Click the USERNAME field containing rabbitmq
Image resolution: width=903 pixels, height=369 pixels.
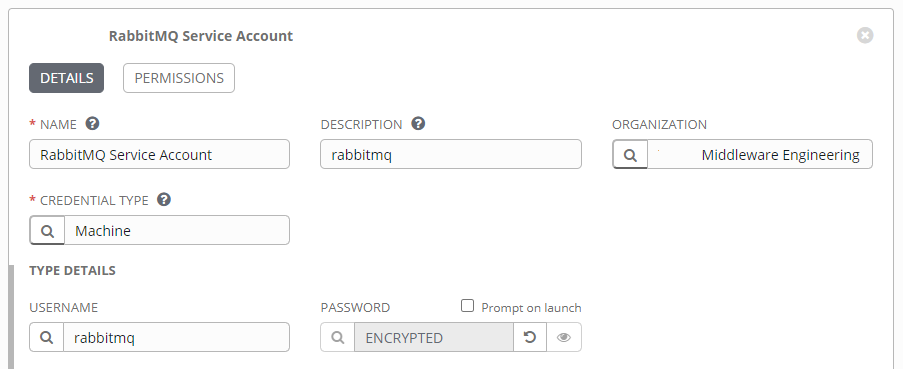(x=177, y=337)
